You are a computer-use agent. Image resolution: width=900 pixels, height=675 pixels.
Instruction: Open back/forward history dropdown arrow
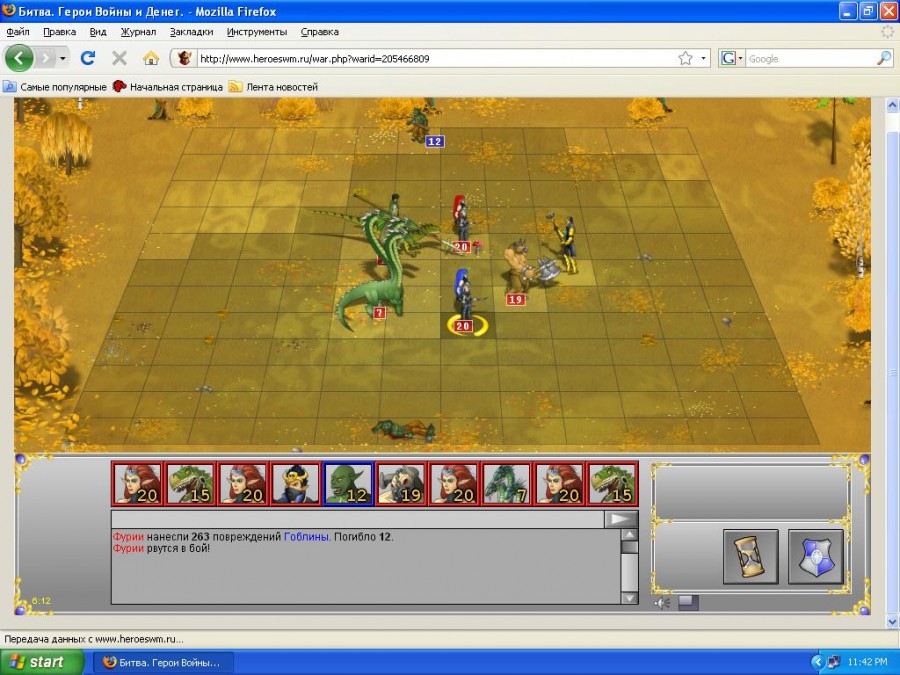tap(63, 58)
